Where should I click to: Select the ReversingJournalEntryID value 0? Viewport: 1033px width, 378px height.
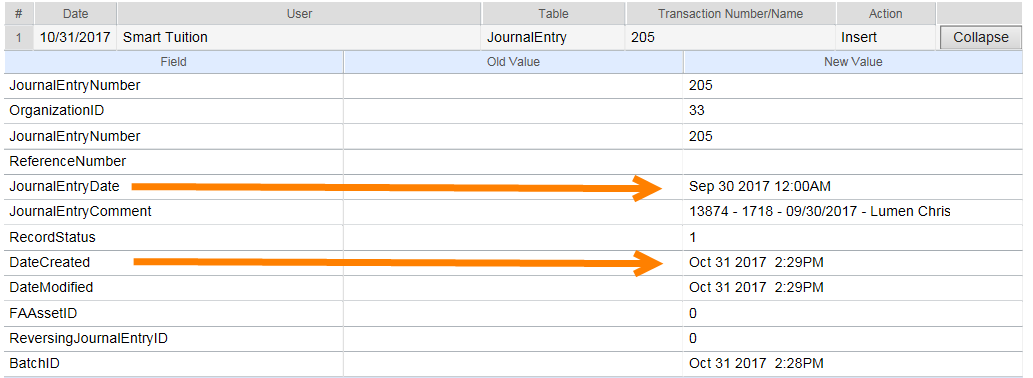click(692, 338)
